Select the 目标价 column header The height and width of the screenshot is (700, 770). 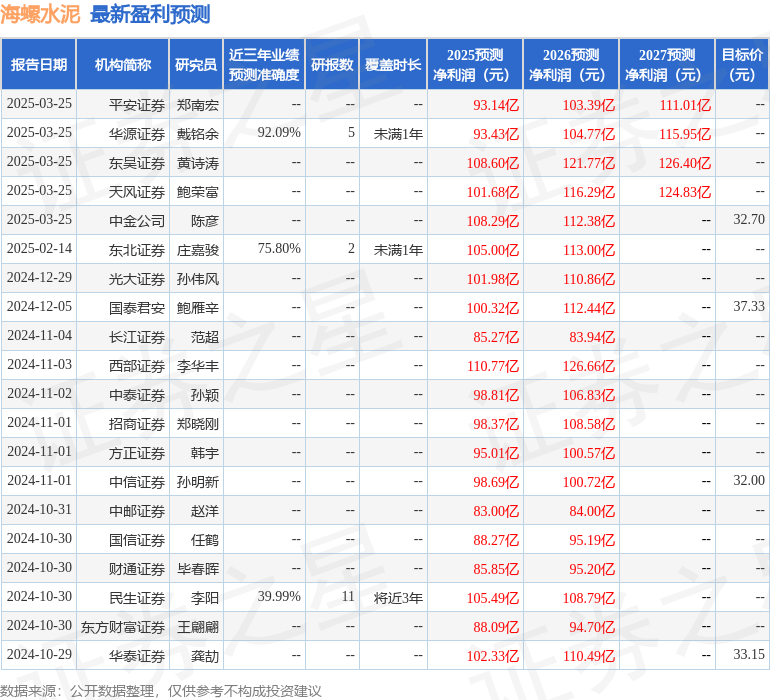pos(742,64)
